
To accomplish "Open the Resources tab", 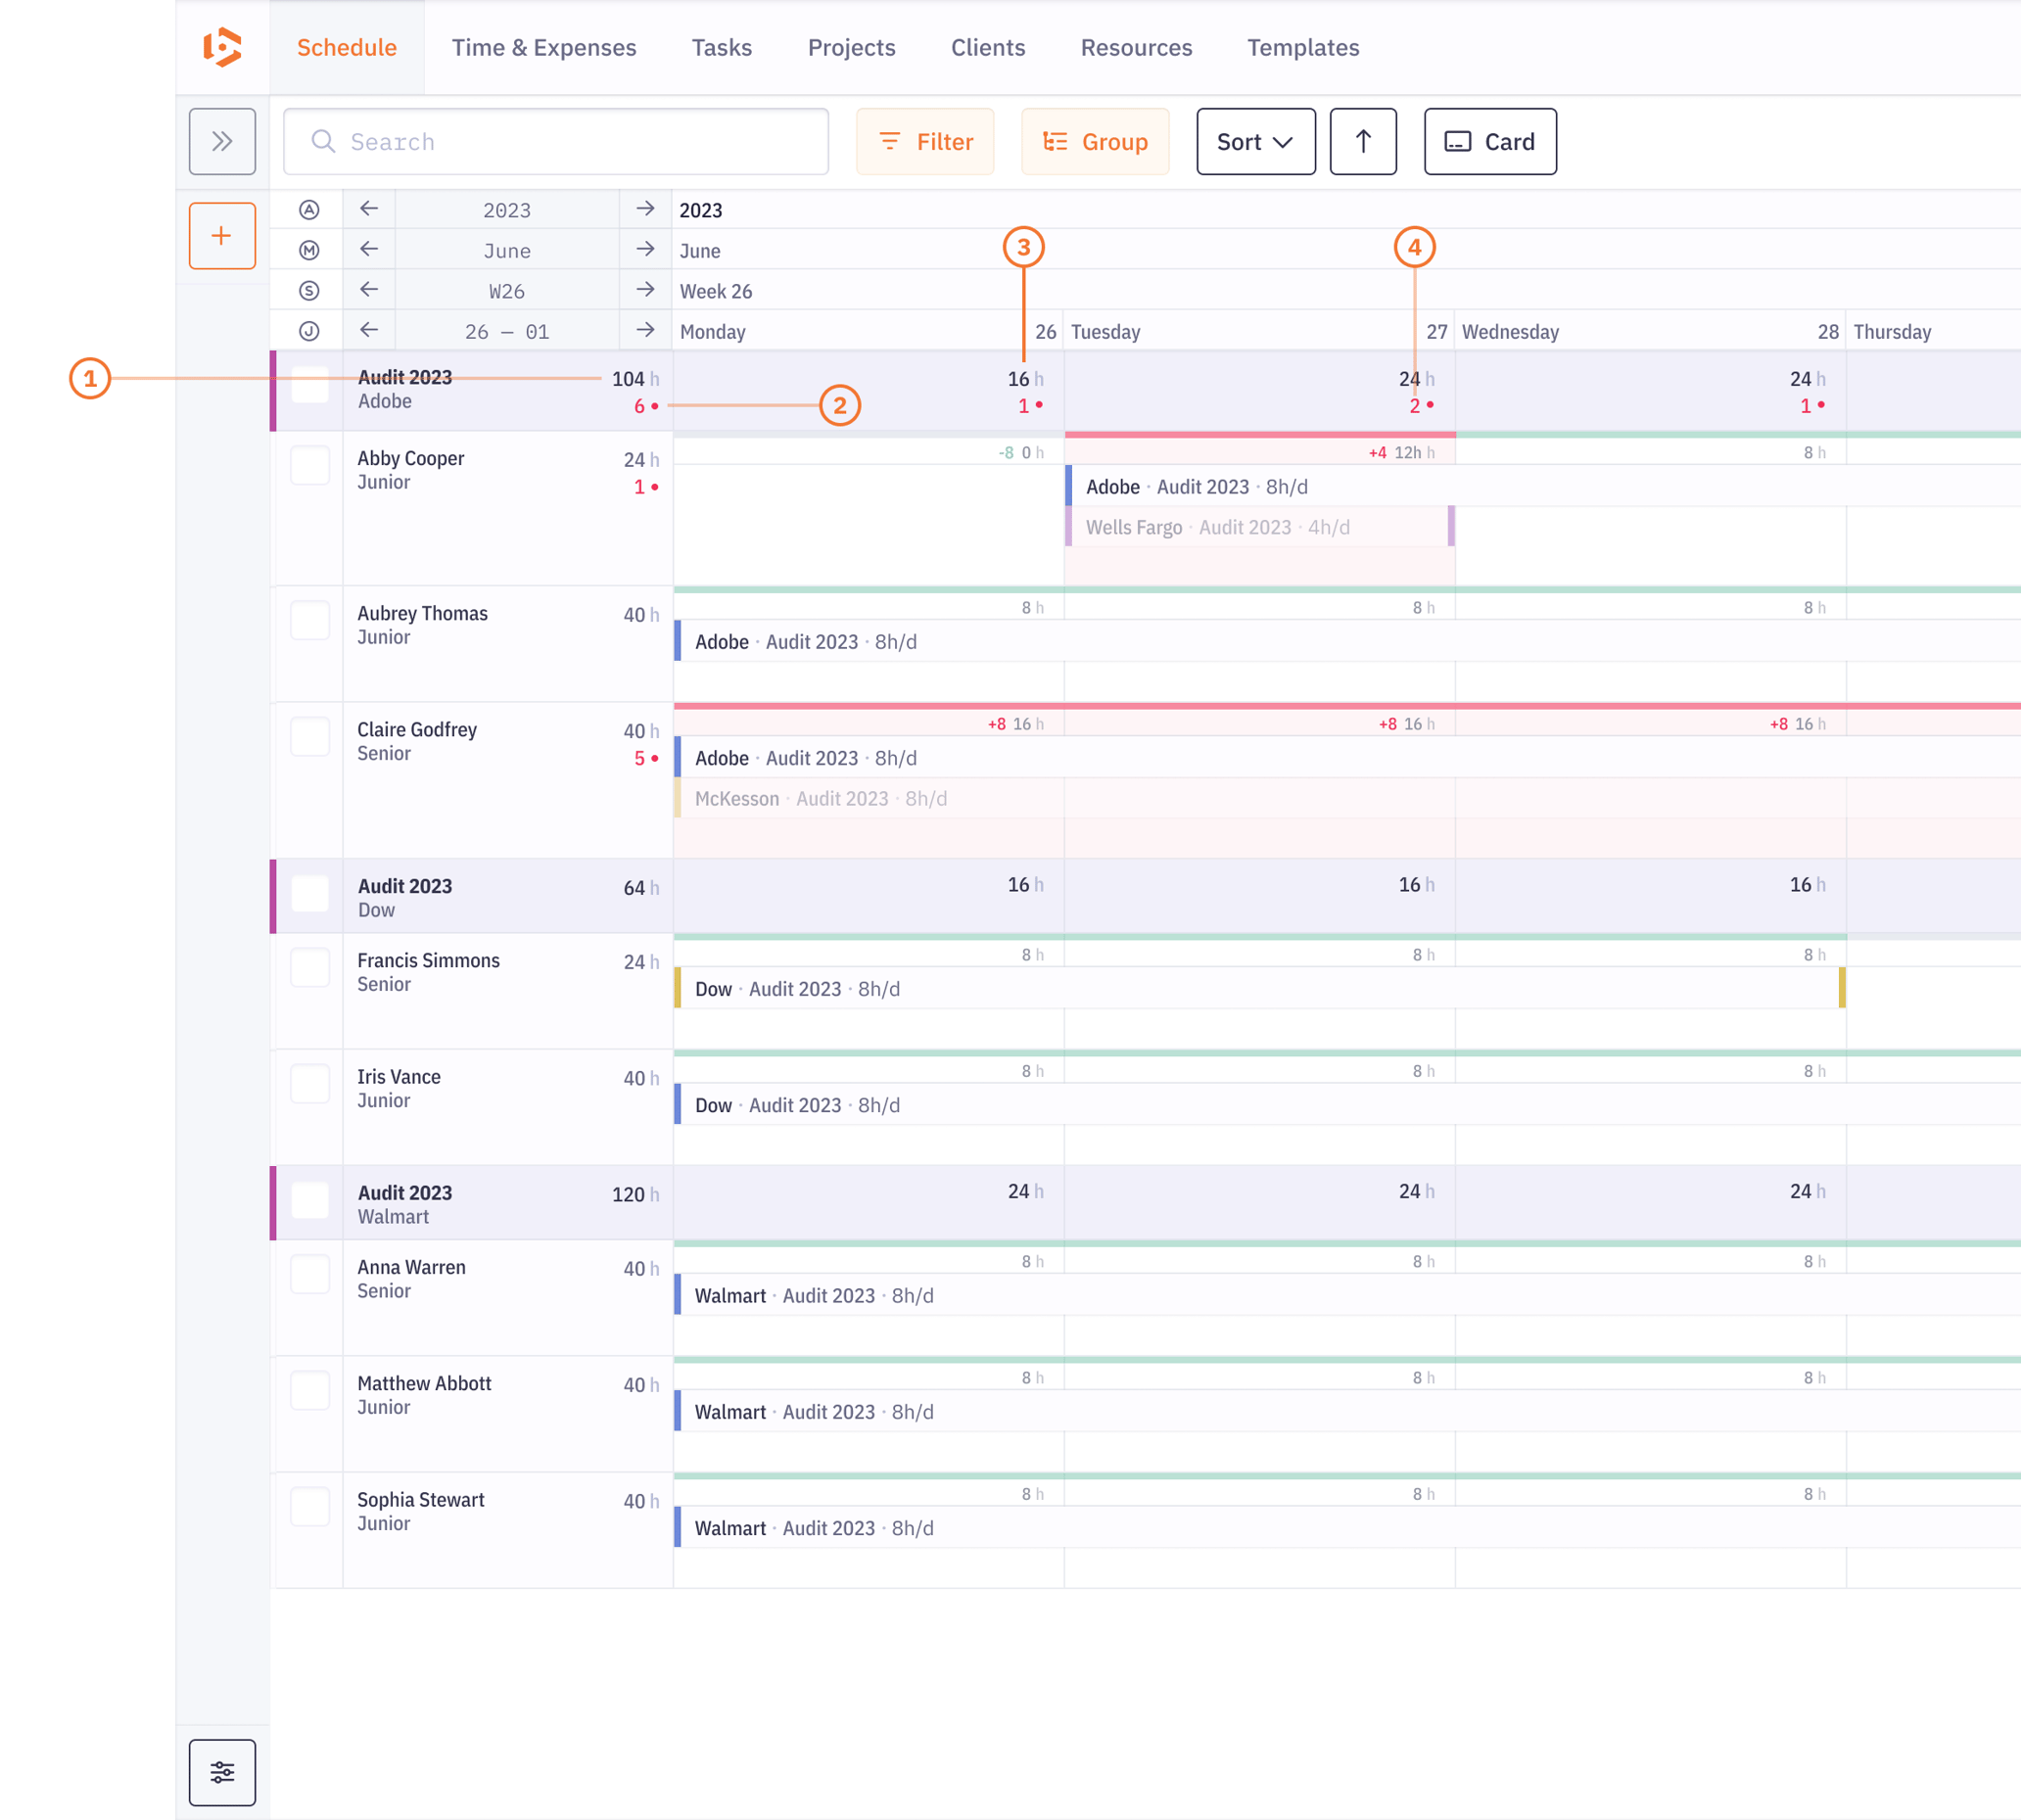I will tap(1136, 47).
